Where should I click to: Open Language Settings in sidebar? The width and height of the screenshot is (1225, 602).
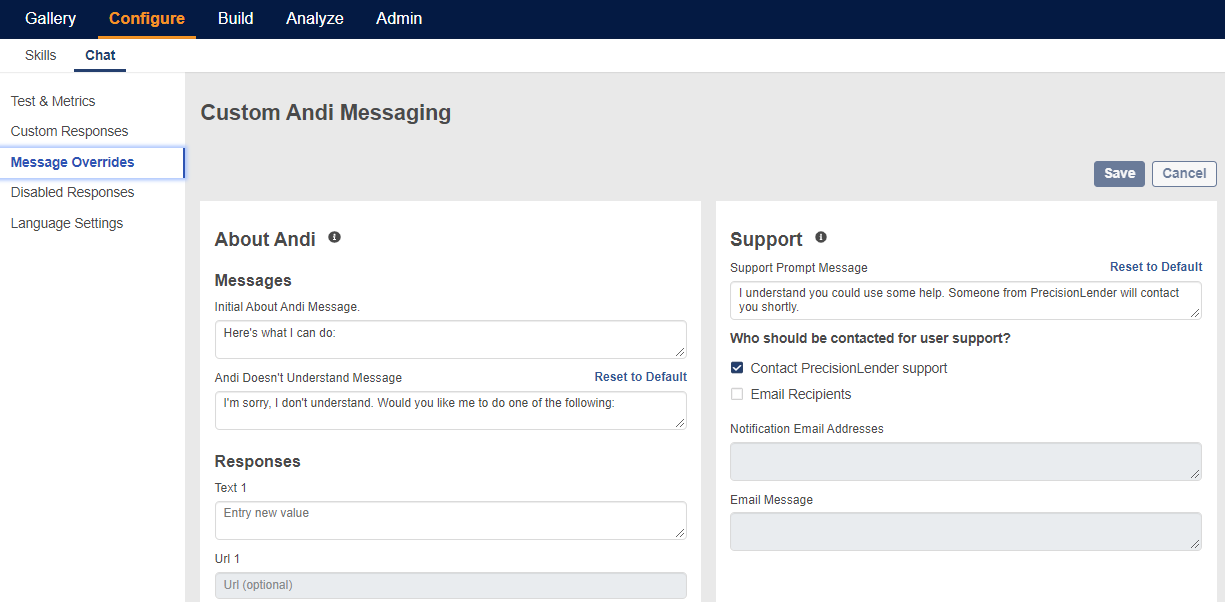click(x=67, y=223)
